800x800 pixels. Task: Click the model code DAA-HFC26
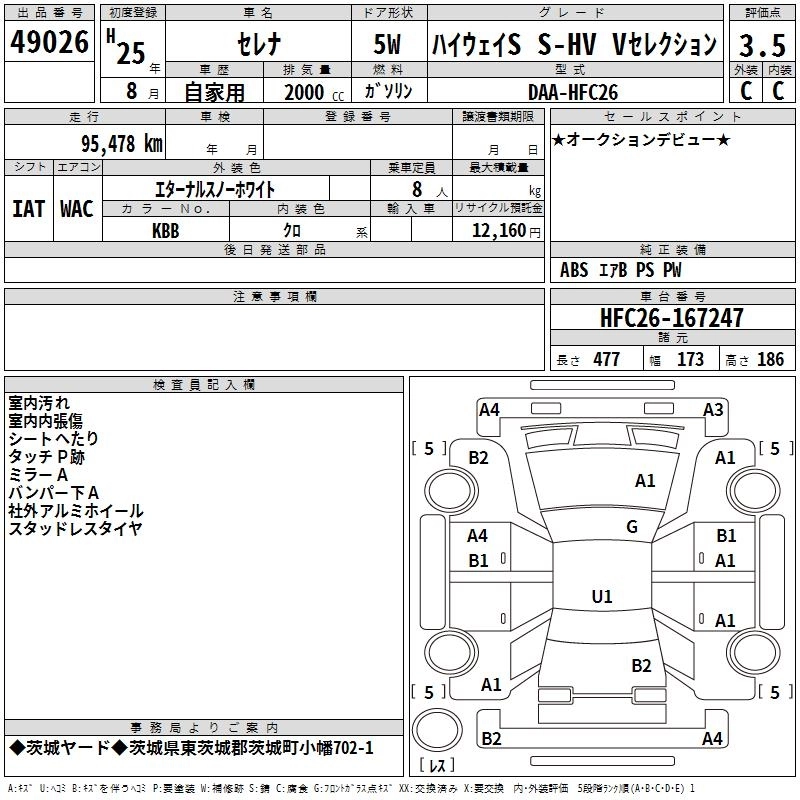tap(573, 91)
